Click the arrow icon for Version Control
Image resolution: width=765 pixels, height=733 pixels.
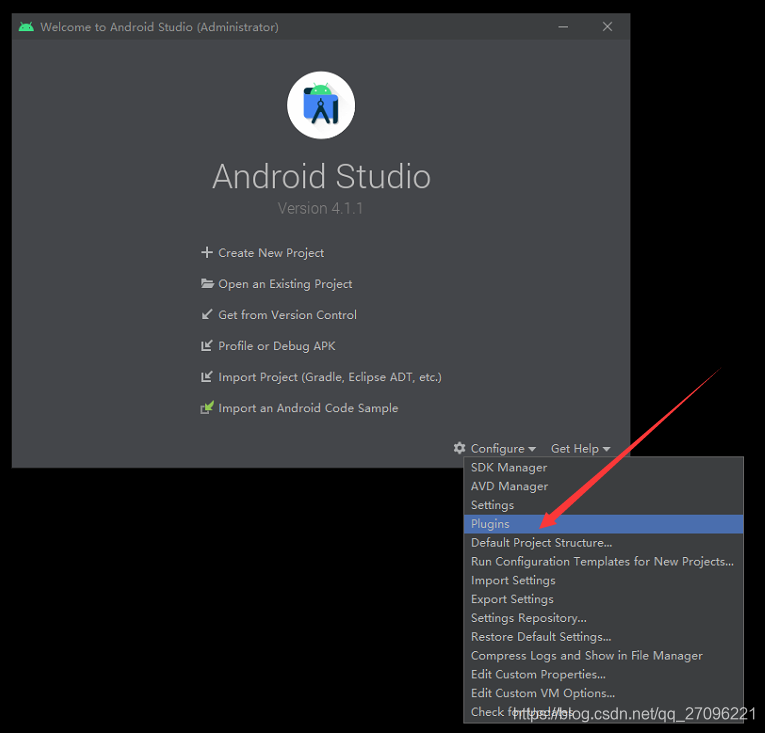pyautogui.click(x=207, y=314)
